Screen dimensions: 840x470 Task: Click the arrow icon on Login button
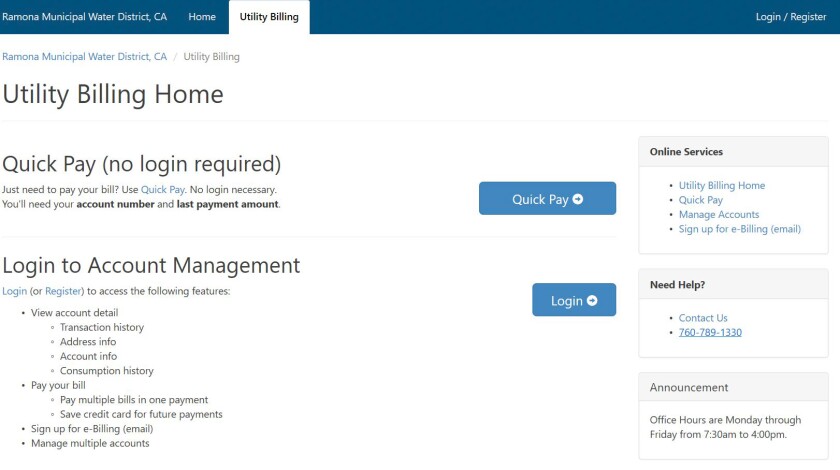tap(592, 301)
